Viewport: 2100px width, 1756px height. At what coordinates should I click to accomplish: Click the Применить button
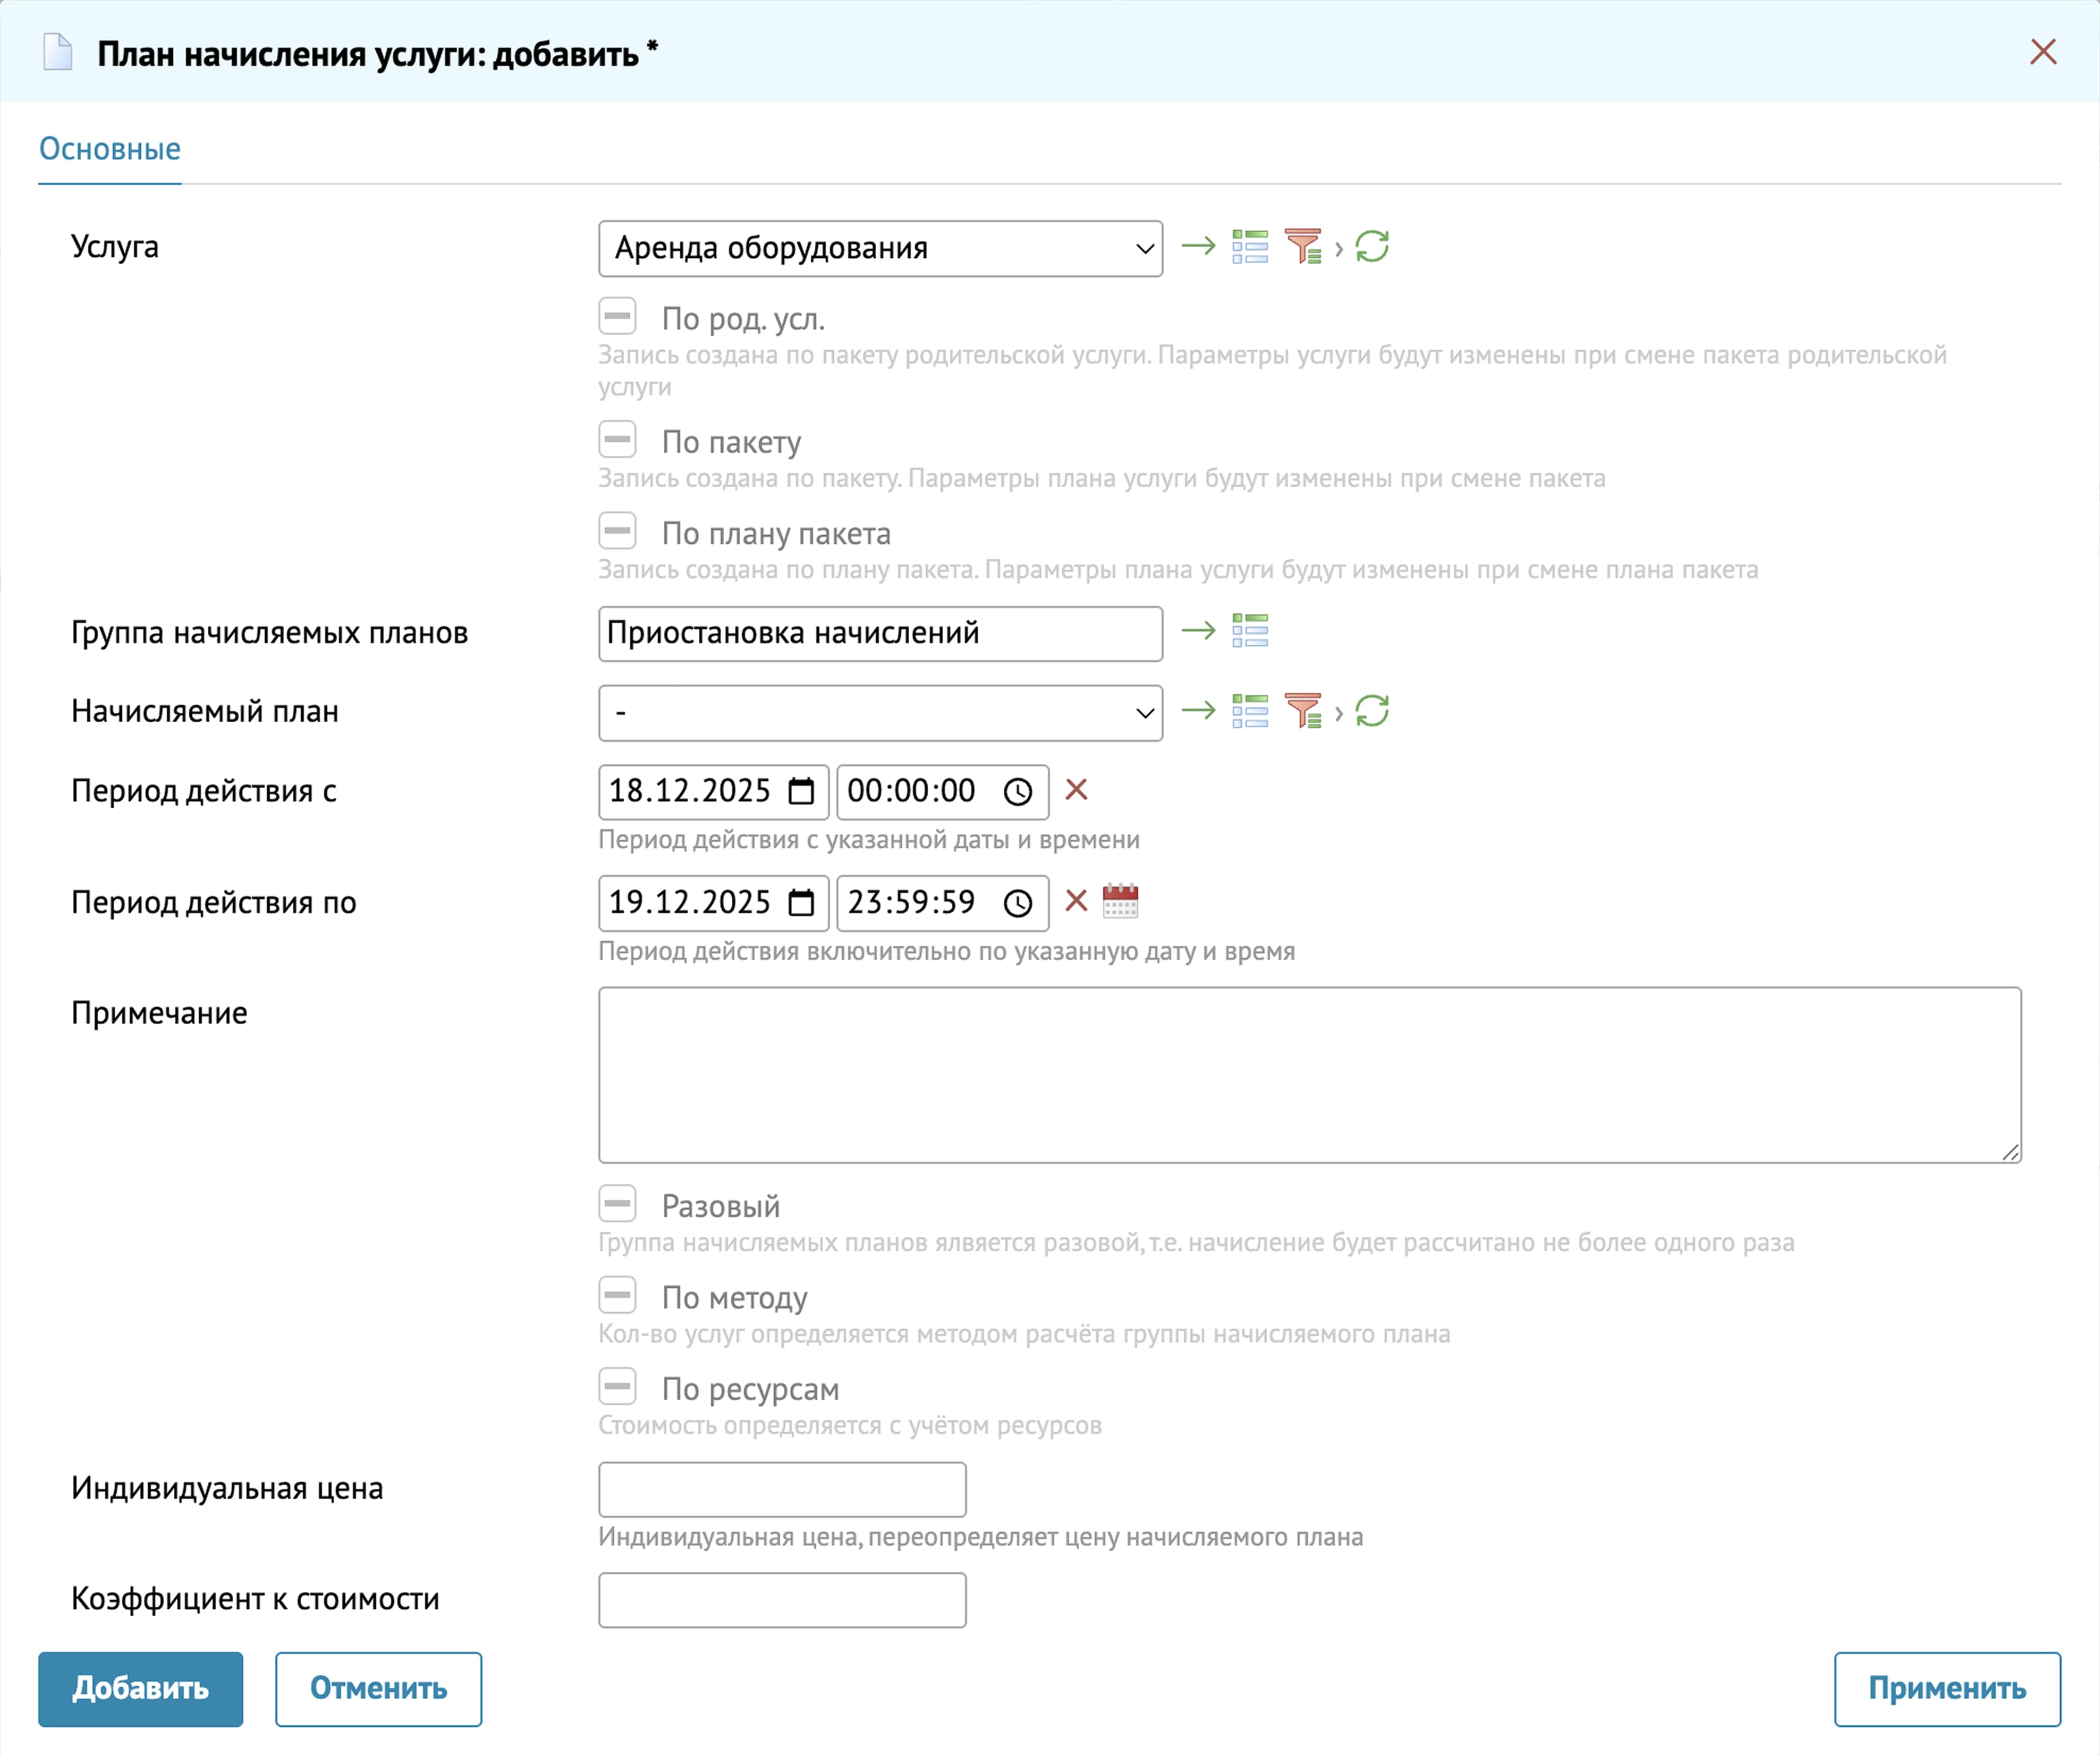coord(1946,1689)
